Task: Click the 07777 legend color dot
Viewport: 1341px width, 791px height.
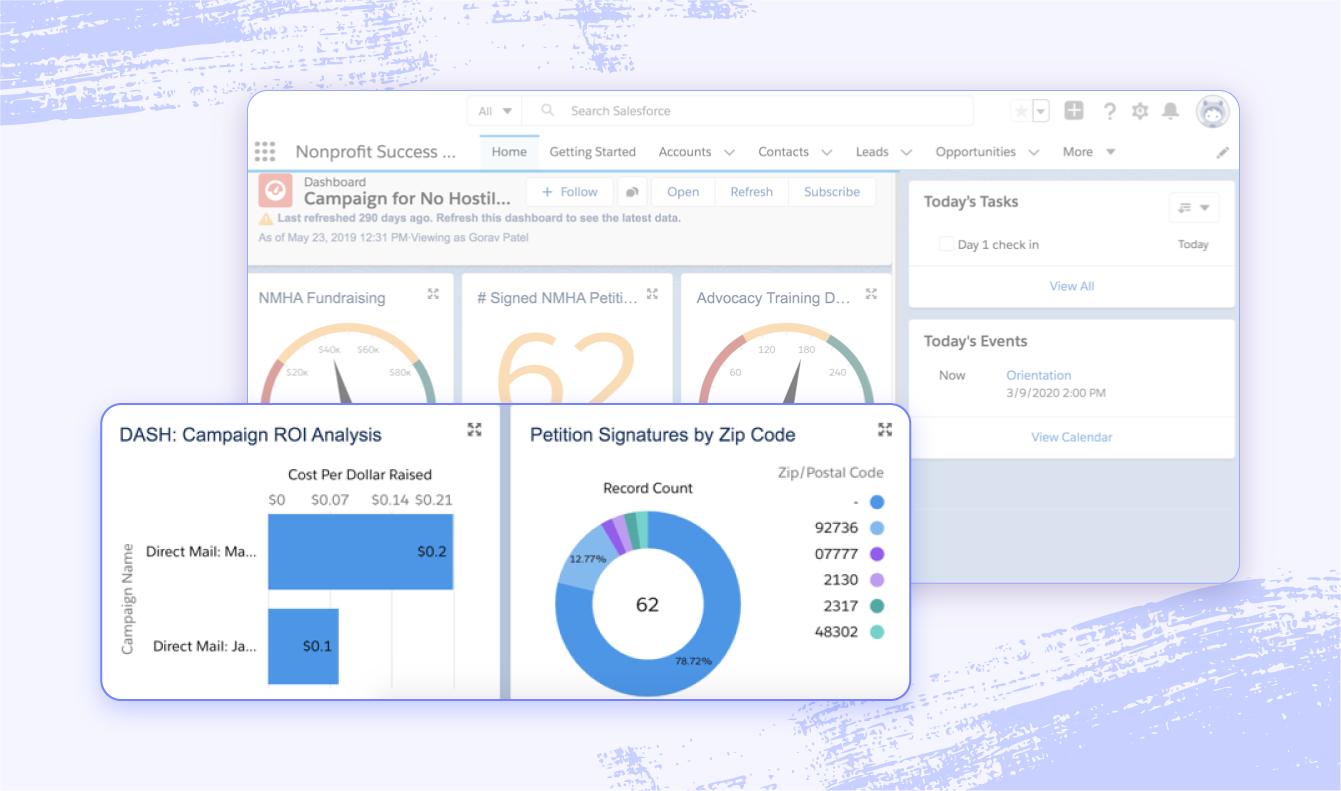Action: 877,554
